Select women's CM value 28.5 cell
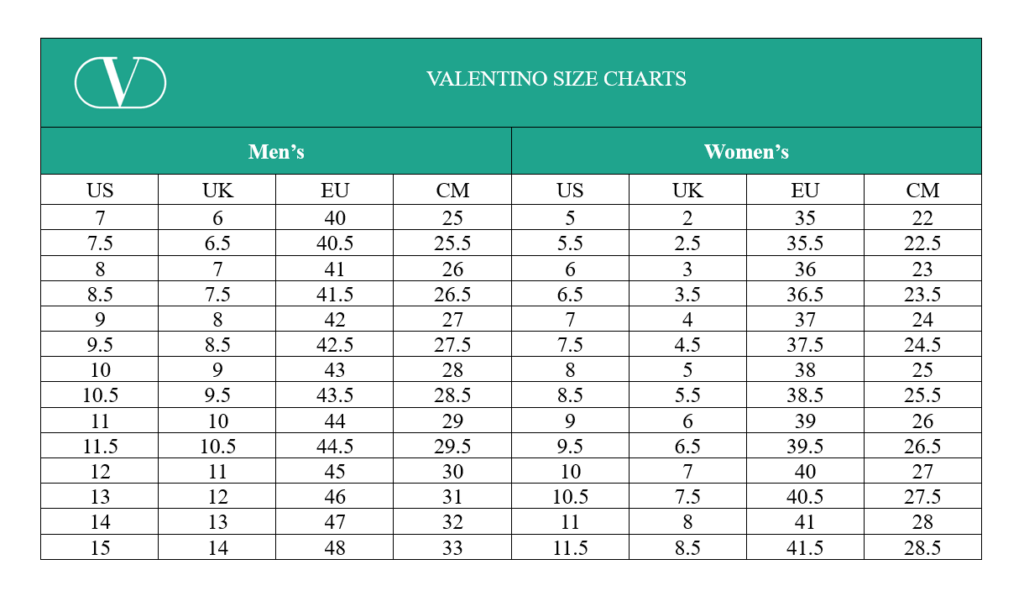The image size is (1024, 596). [923, 547]
